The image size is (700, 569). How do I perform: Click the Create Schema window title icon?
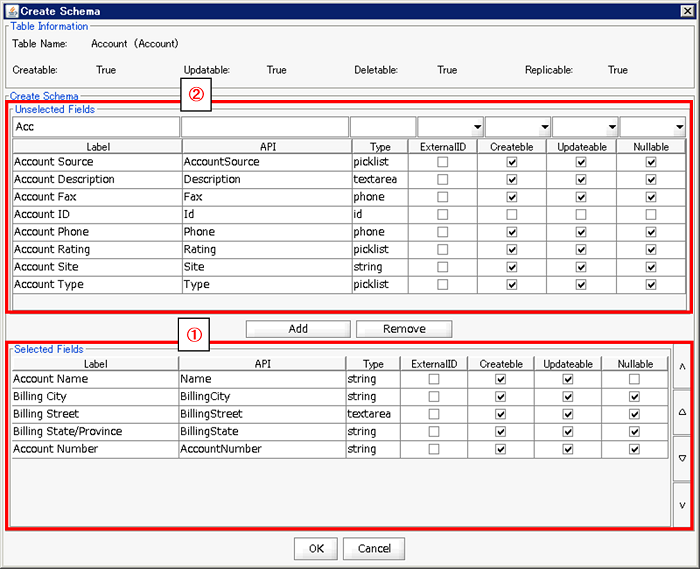(11, 10)
